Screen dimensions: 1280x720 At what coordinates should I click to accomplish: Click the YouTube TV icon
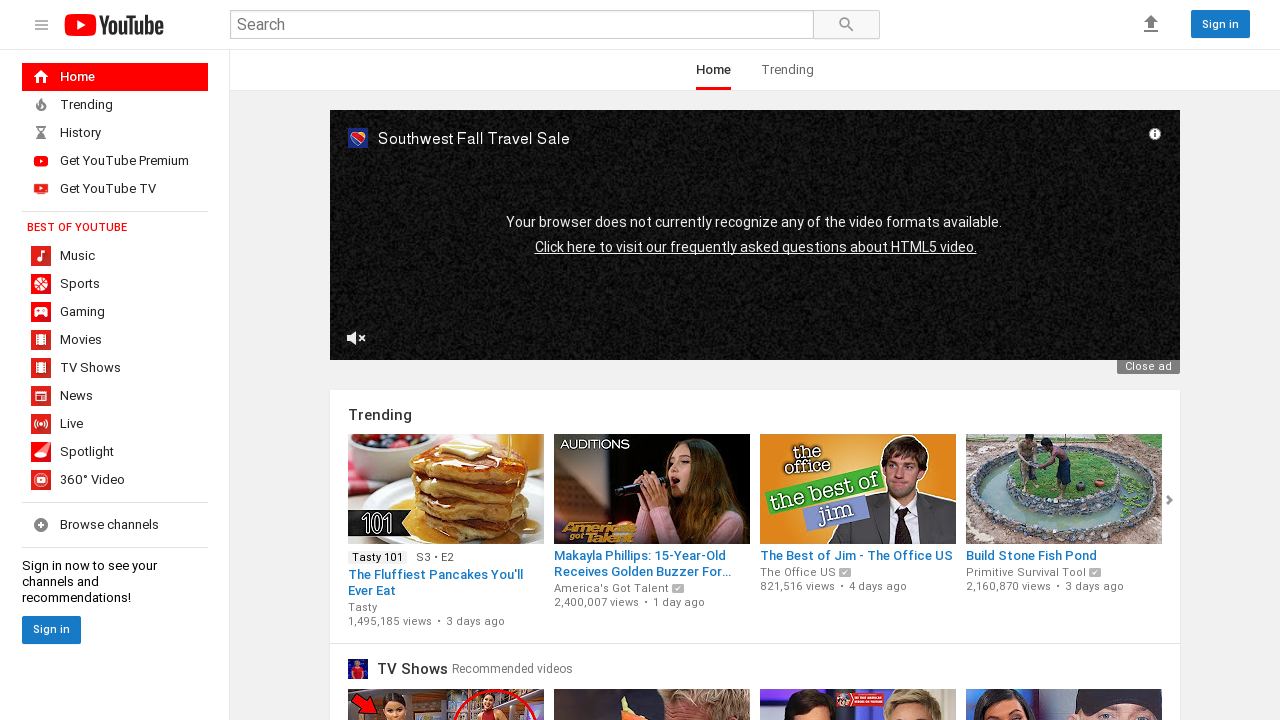[41, 189]
